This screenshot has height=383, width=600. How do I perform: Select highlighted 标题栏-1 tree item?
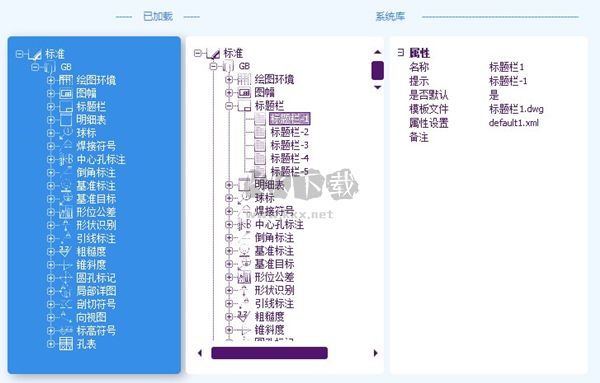(x=290, y=119)
